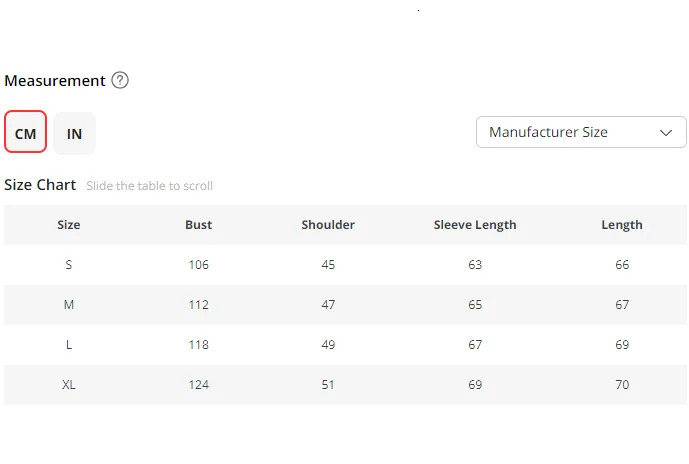Click the shoulder value 47
This screenshot has width=689, height=464.
(x=328, y=305)
